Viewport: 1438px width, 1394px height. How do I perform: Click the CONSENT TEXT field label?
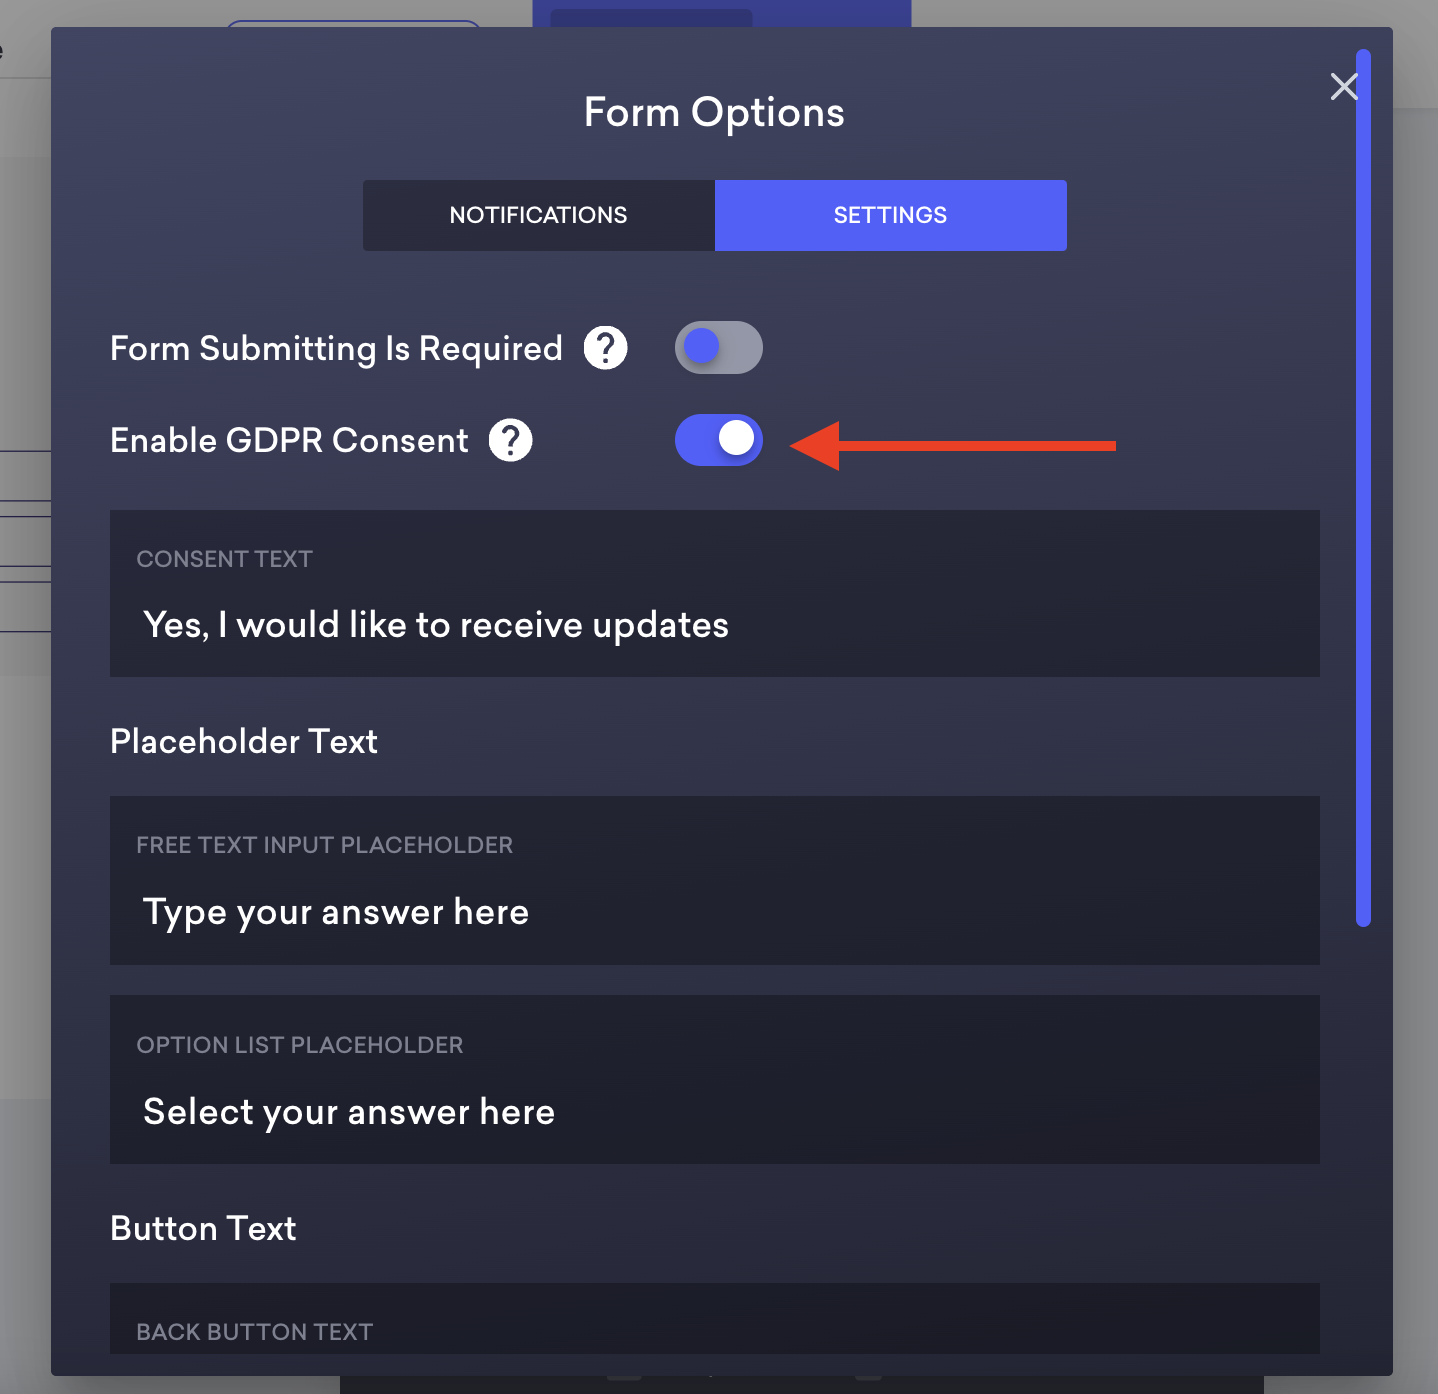click(x=225, y=559)
